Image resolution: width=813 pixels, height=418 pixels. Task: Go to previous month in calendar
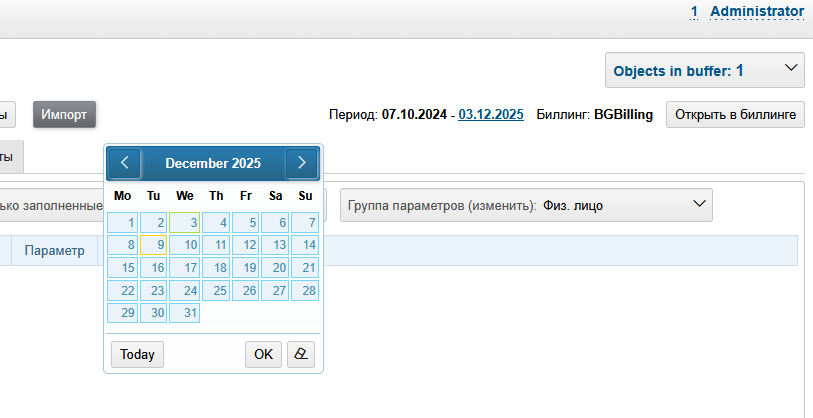coord(124,163)
